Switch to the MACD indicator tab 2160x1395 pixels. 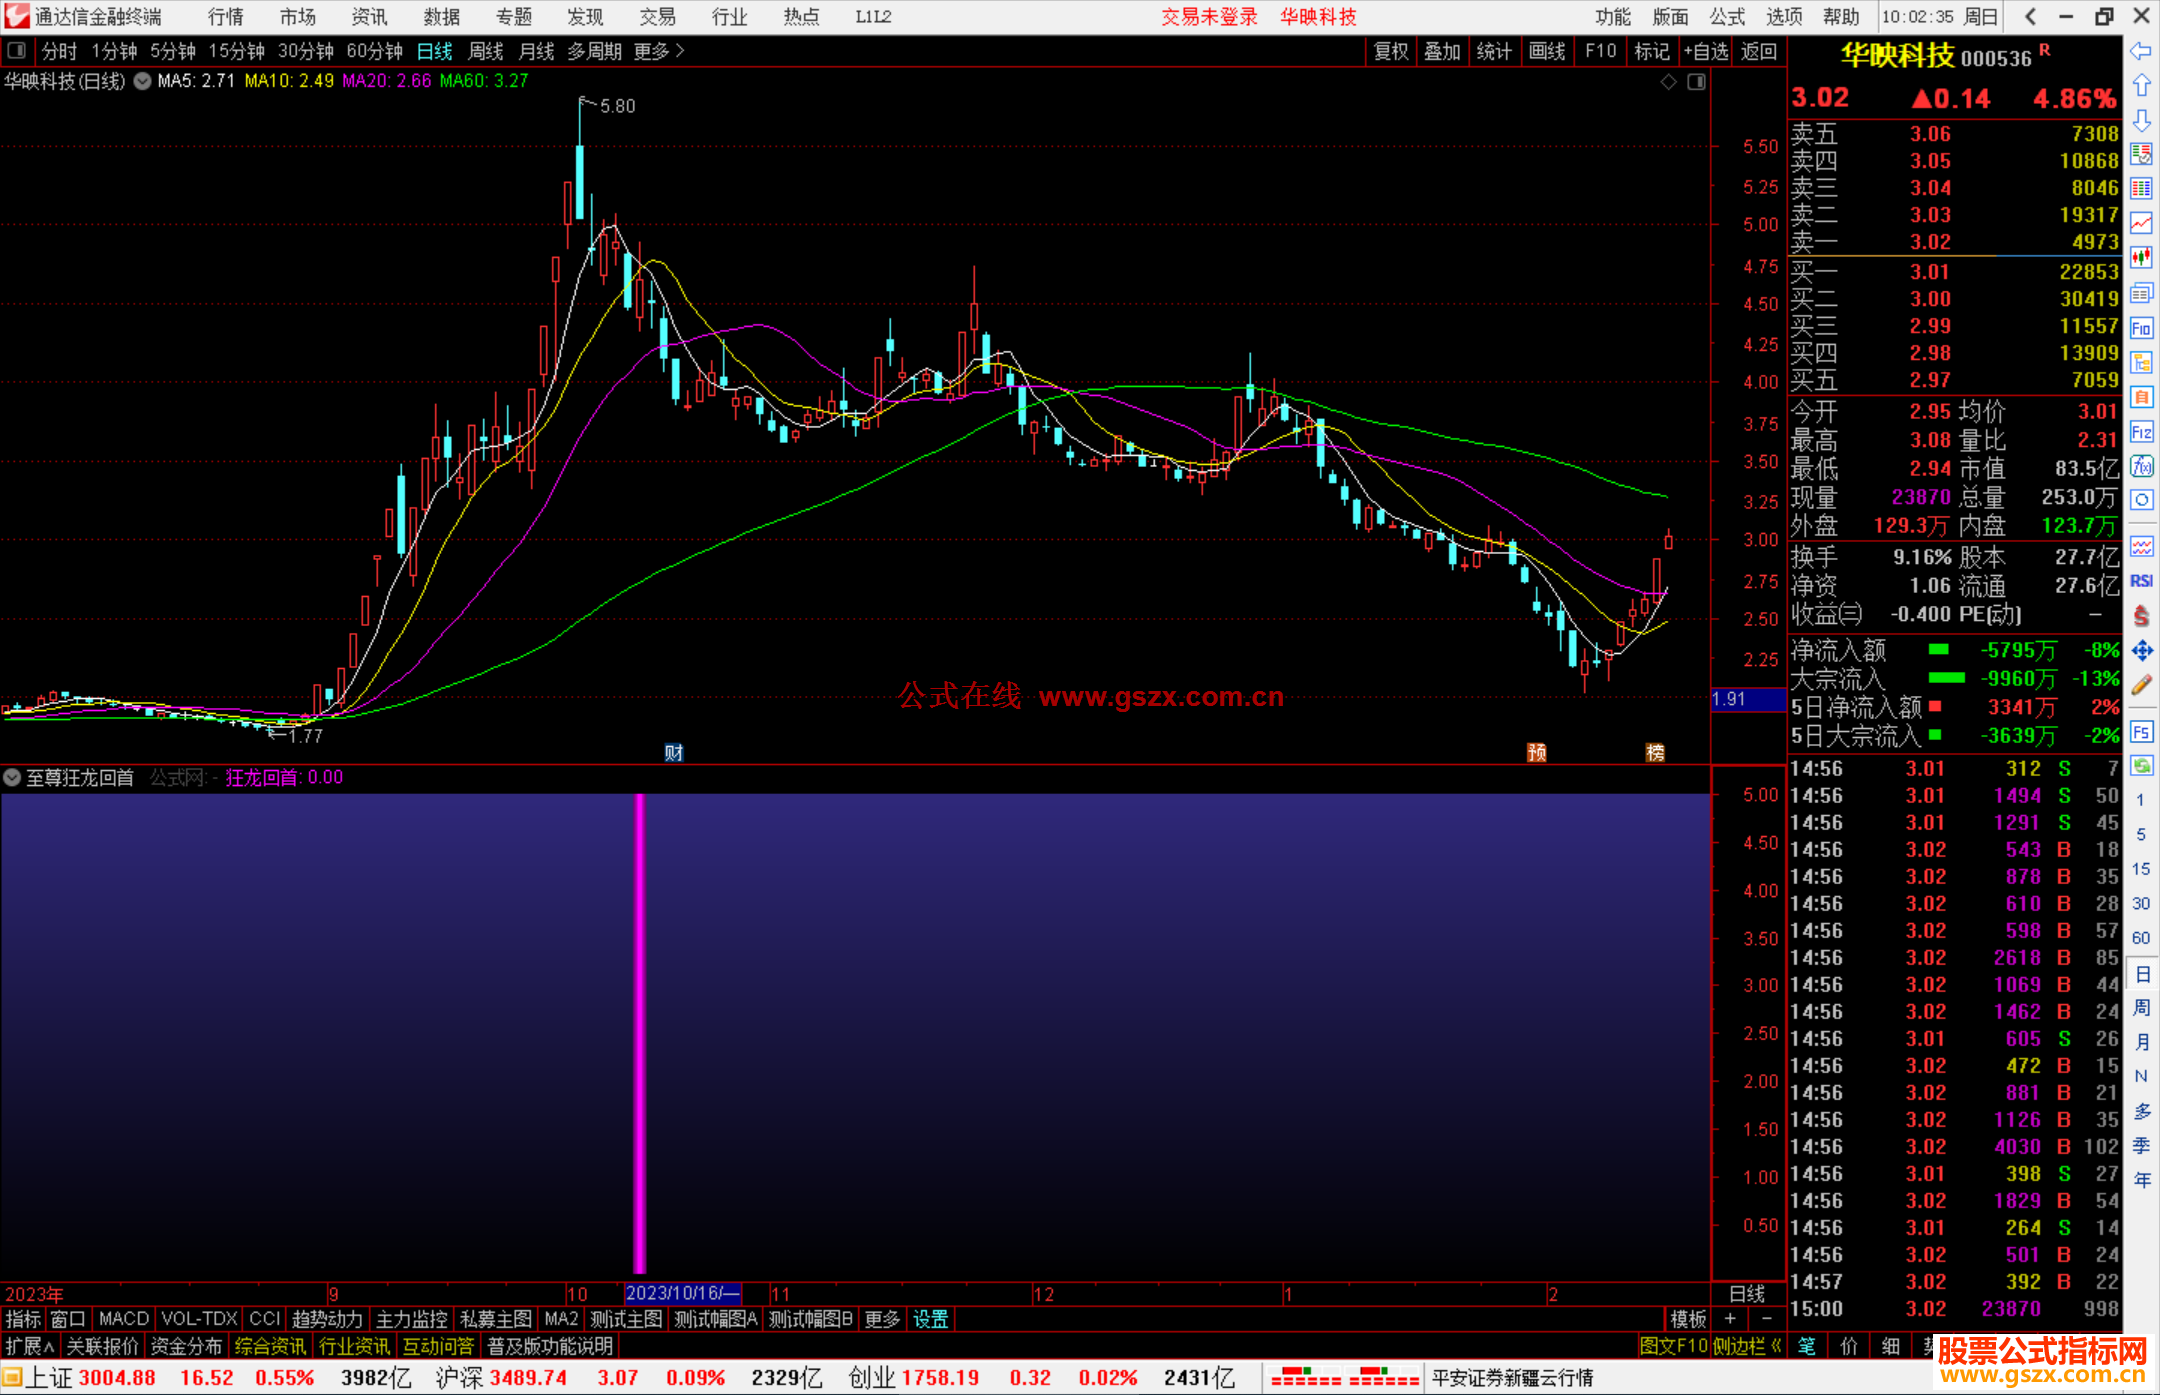(x=123, y=1319)
